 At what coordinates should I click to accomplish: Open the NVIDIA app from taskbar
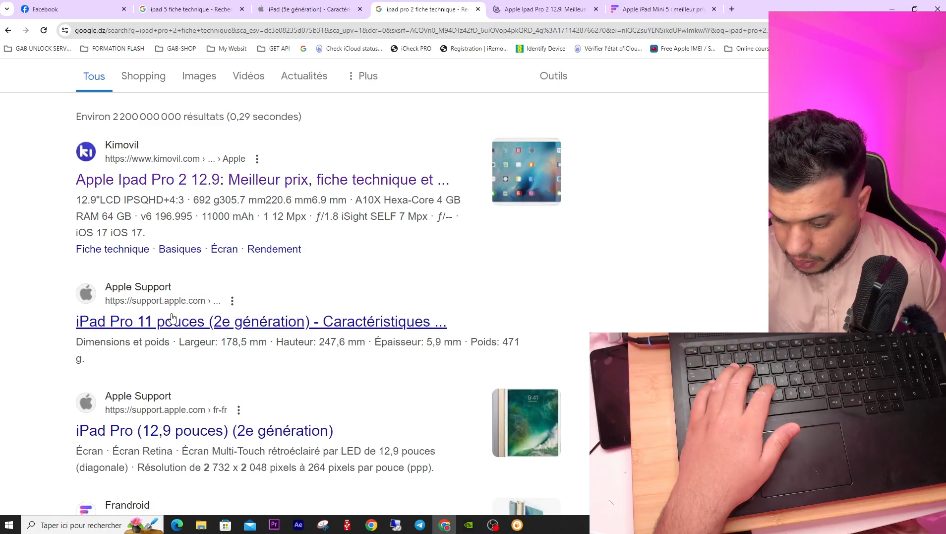468,525
